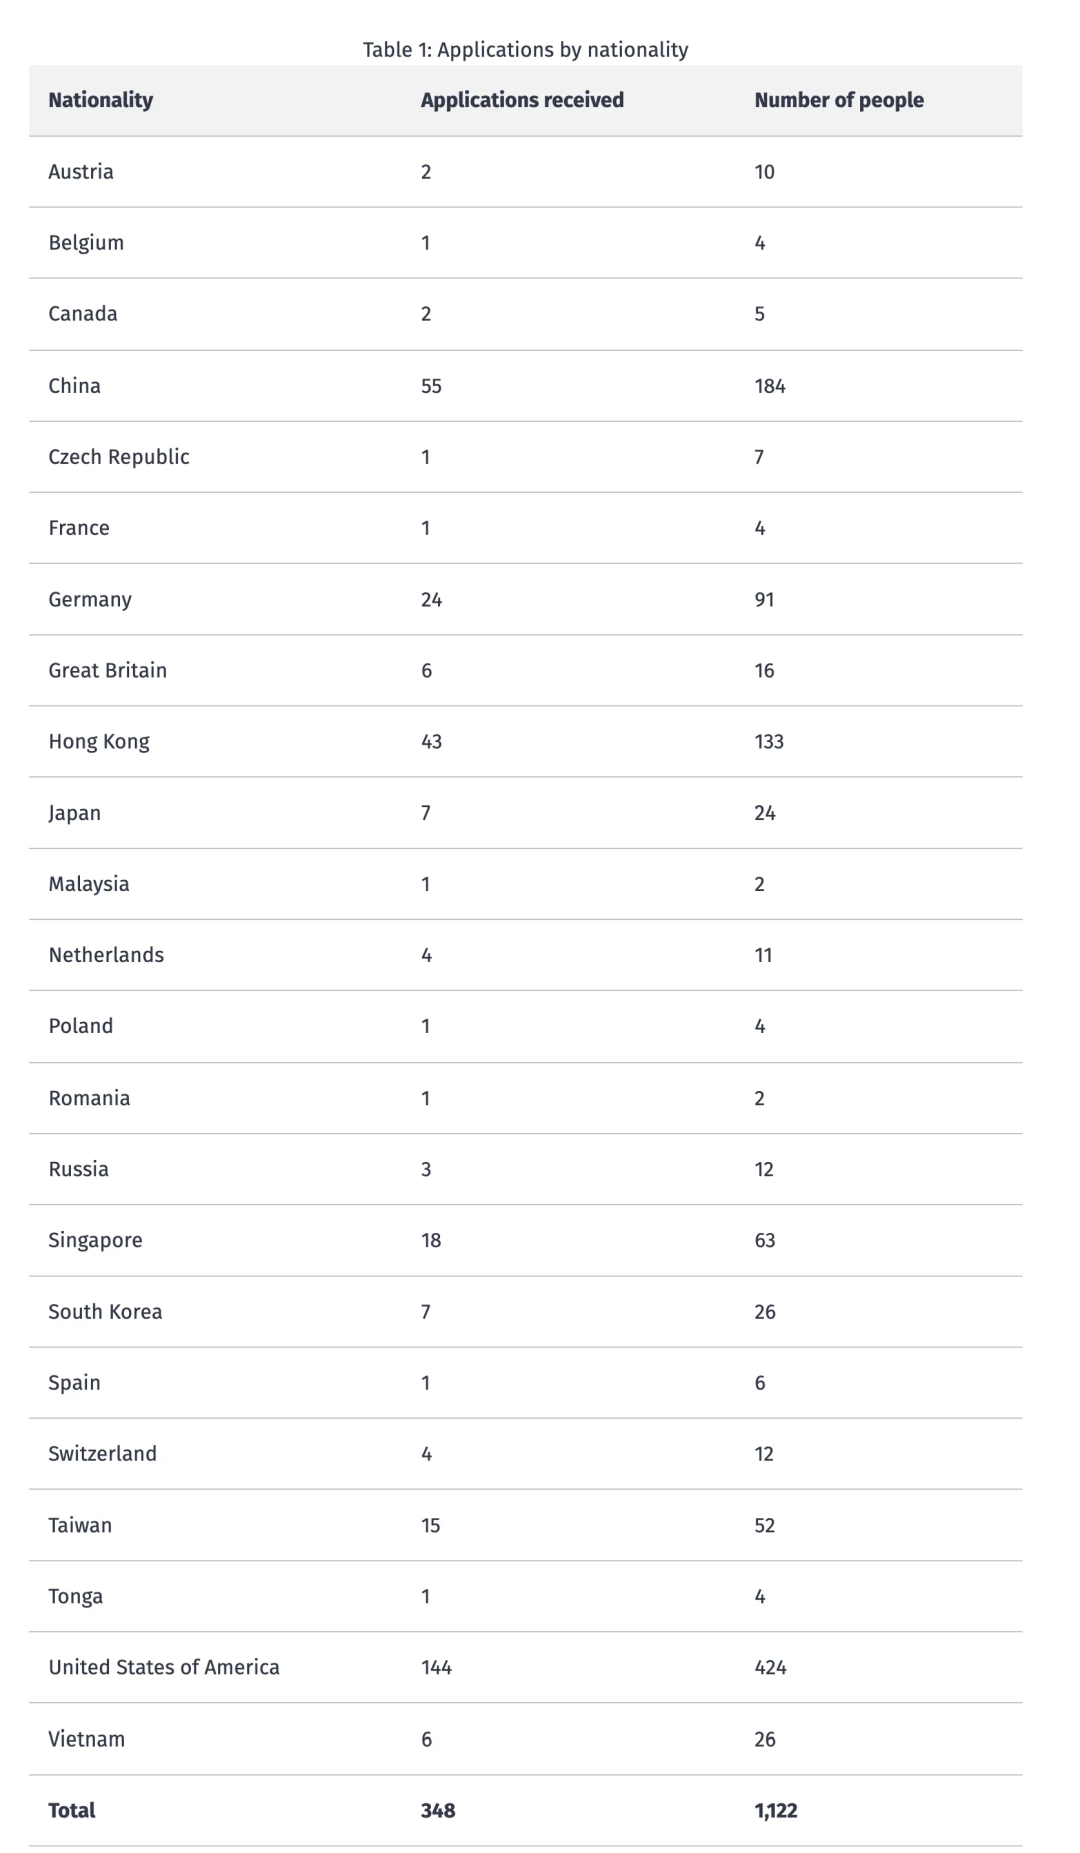This screenshot has height=1853, width=1080.
Task: Select the table caption 'Applications by nationality'
Action: point(525,50)
